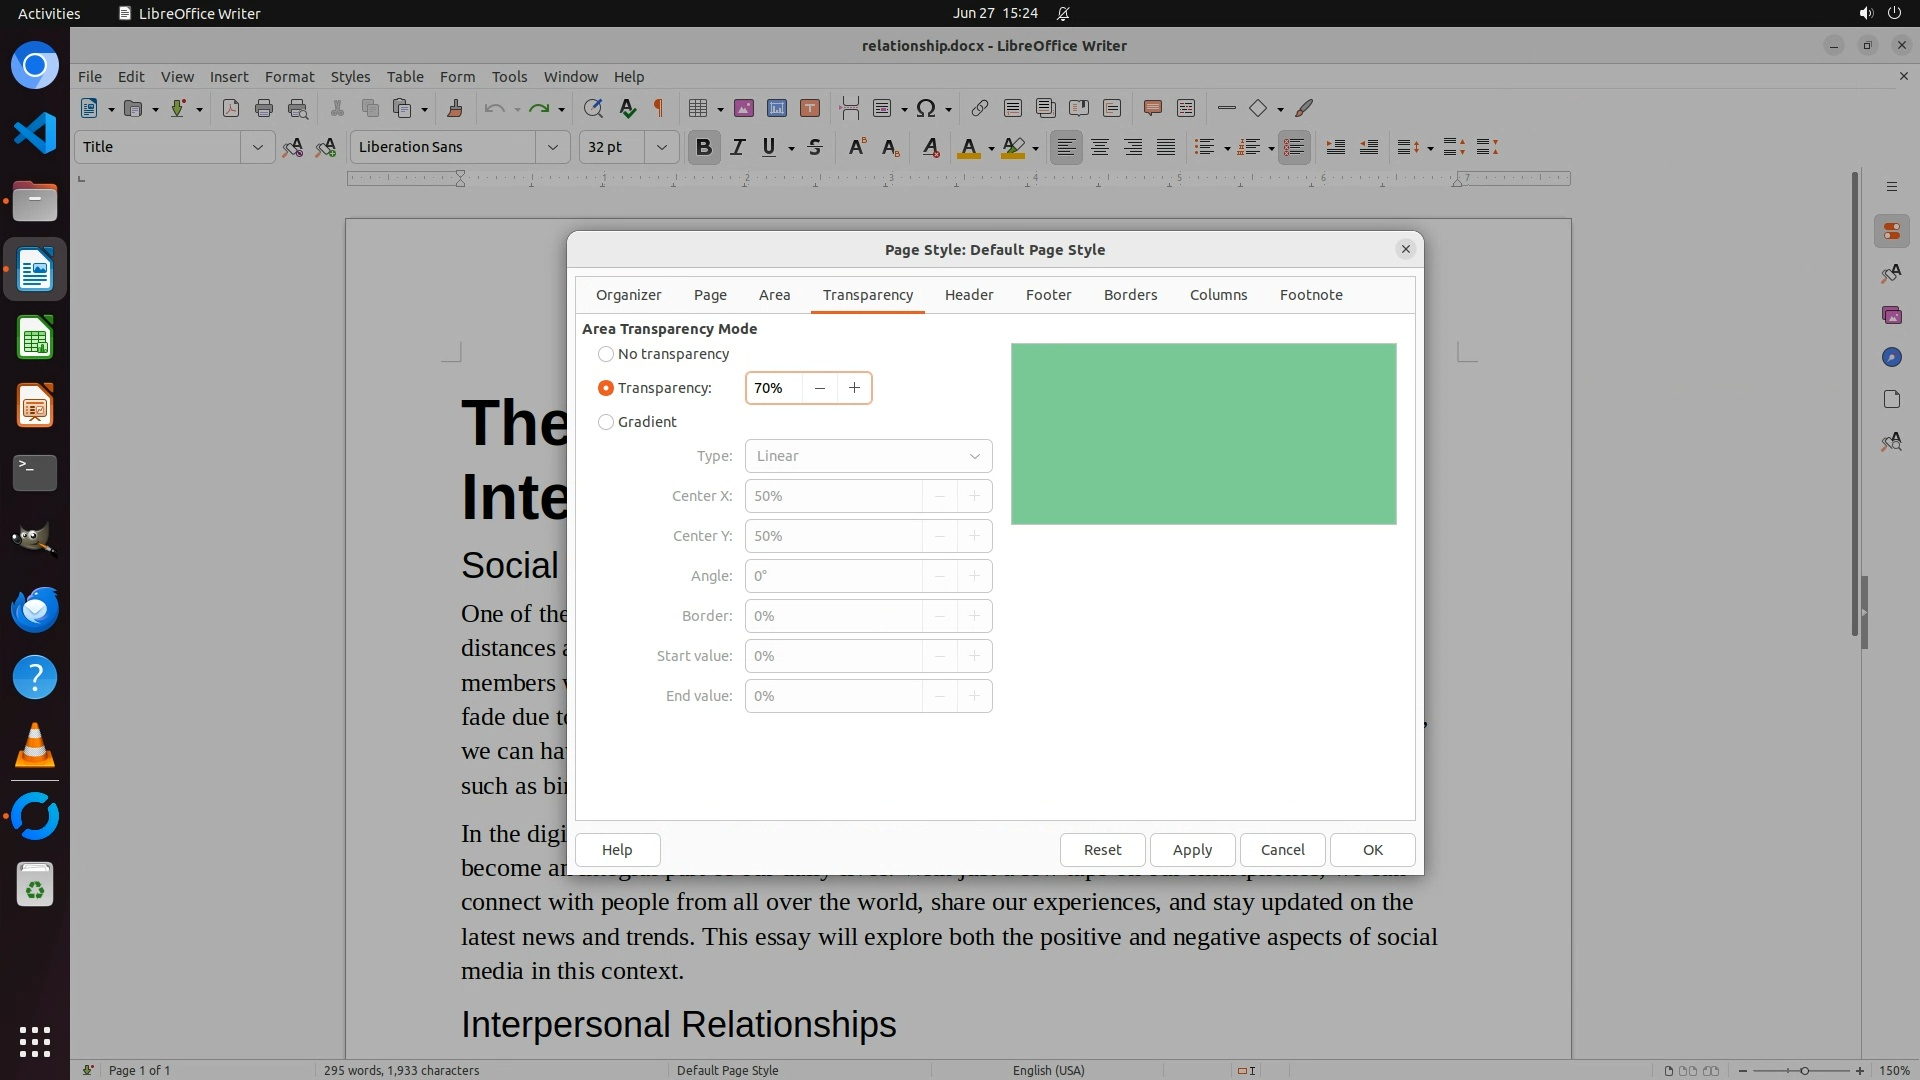Open the Liberation Sans font dropdown

(x=552, y=147)
